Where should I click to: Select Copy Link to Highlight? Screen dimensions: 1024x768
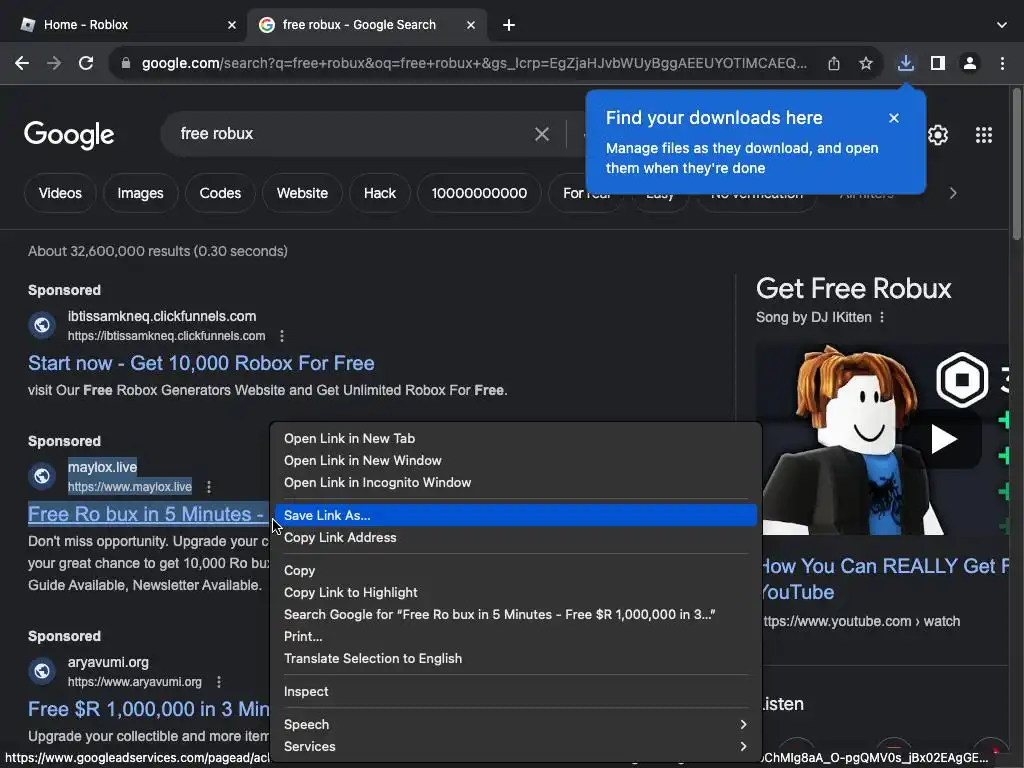click(x=515, y=593)
